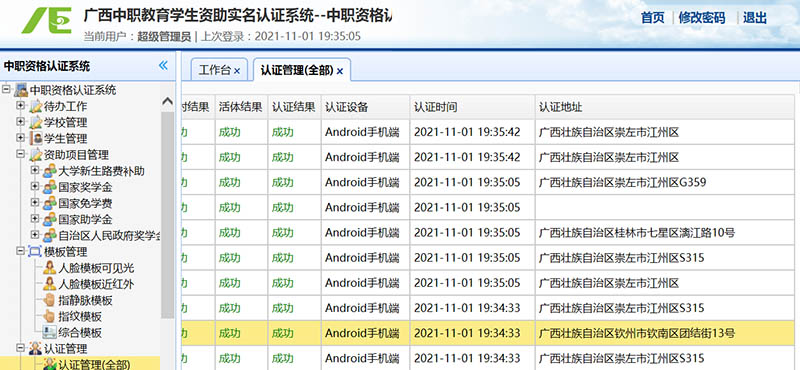Image resolution: width=800 pixels, height=370 pixels.
Task: Sort by 认证结果 column header
Action: [294, 107]
